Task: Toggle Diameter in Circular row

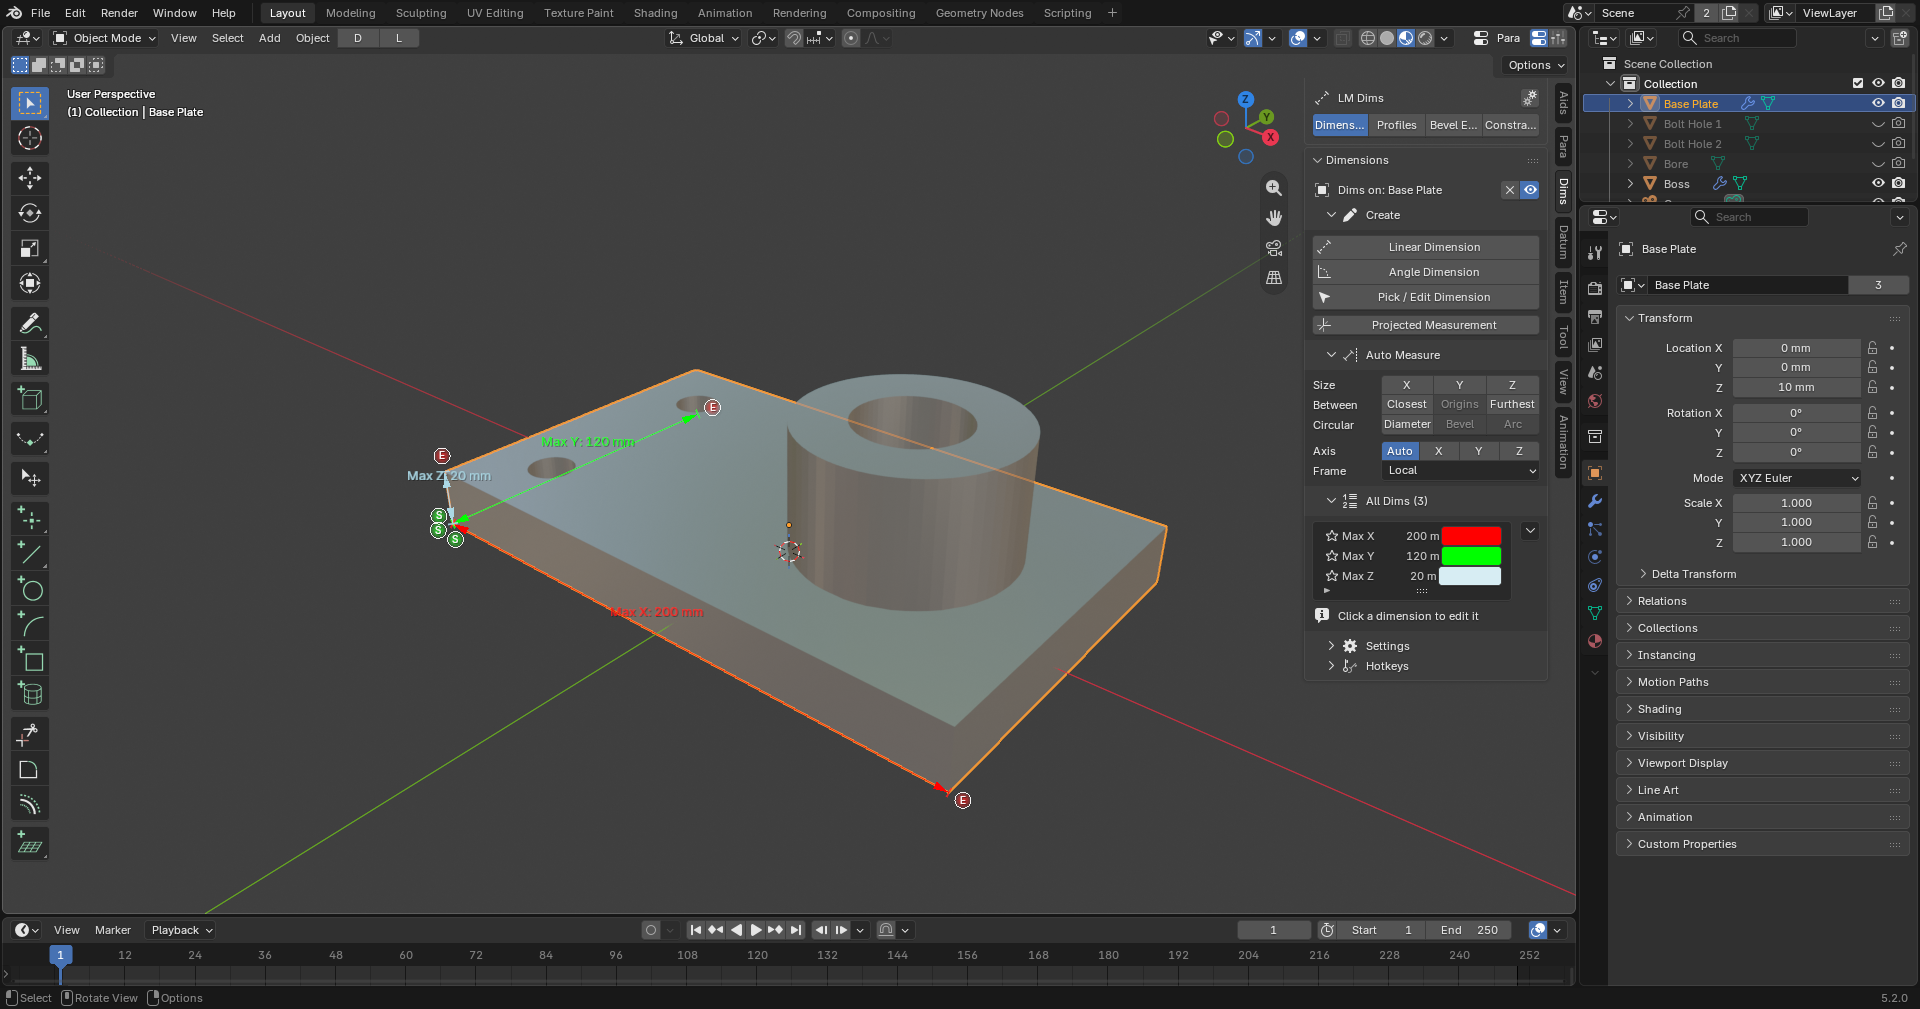Action: tap(1407, 424)
